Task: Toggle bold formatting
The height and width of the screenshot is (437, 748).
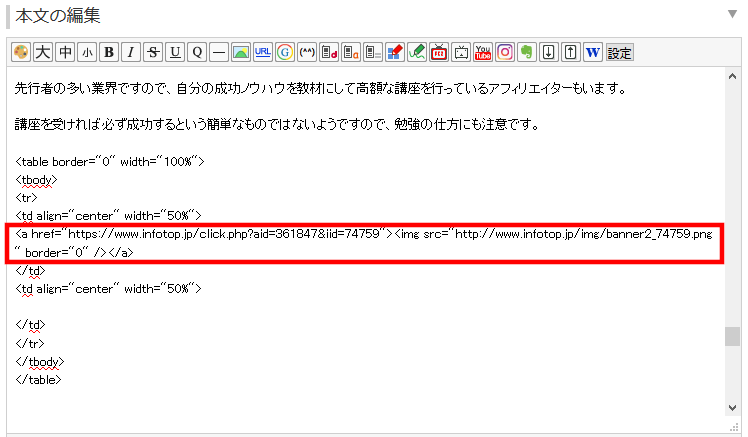Action: (109, 52)
